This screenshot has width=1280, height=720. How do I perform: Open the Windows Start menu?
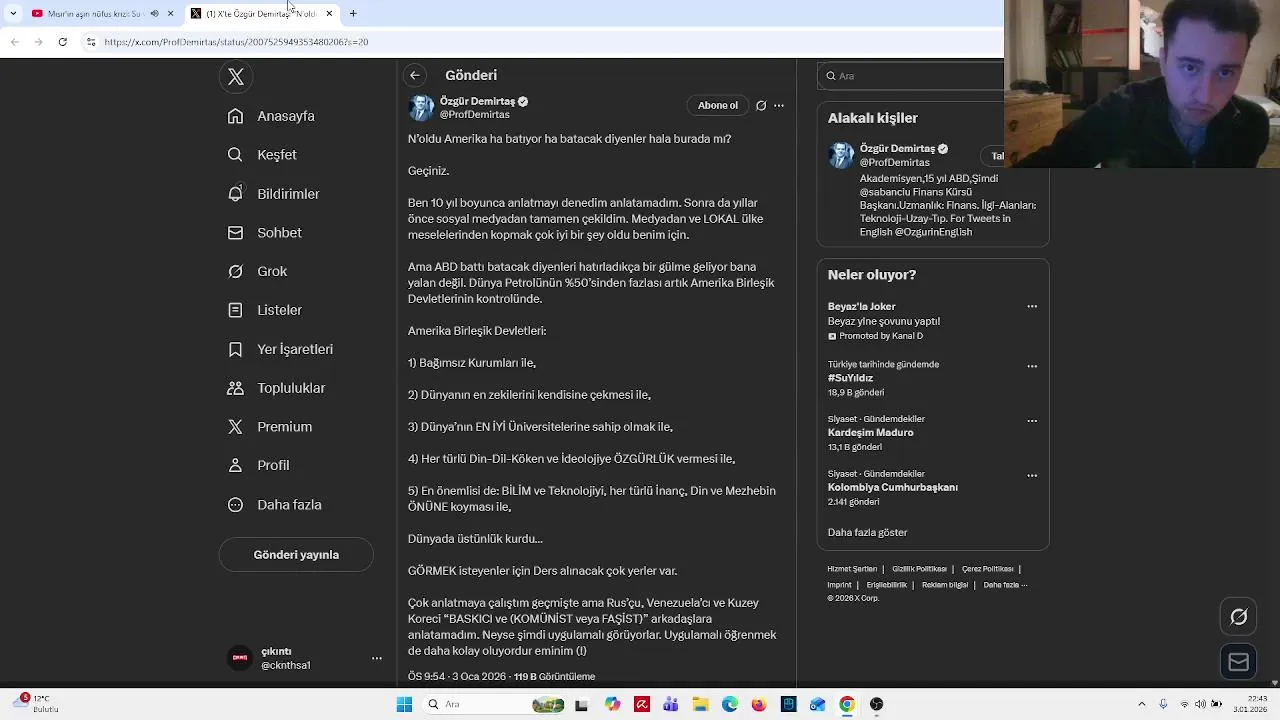404,705
